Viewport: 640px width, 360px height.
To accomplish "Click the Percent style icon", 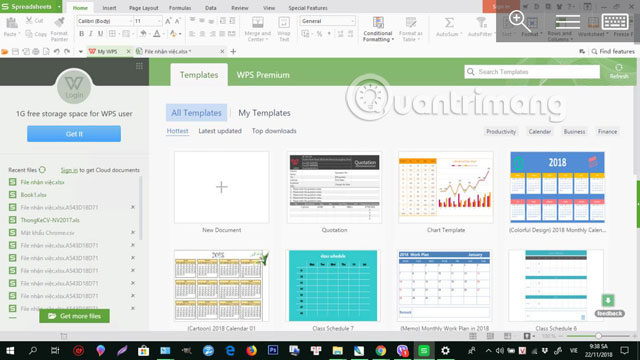I will [x=320, y=34].
